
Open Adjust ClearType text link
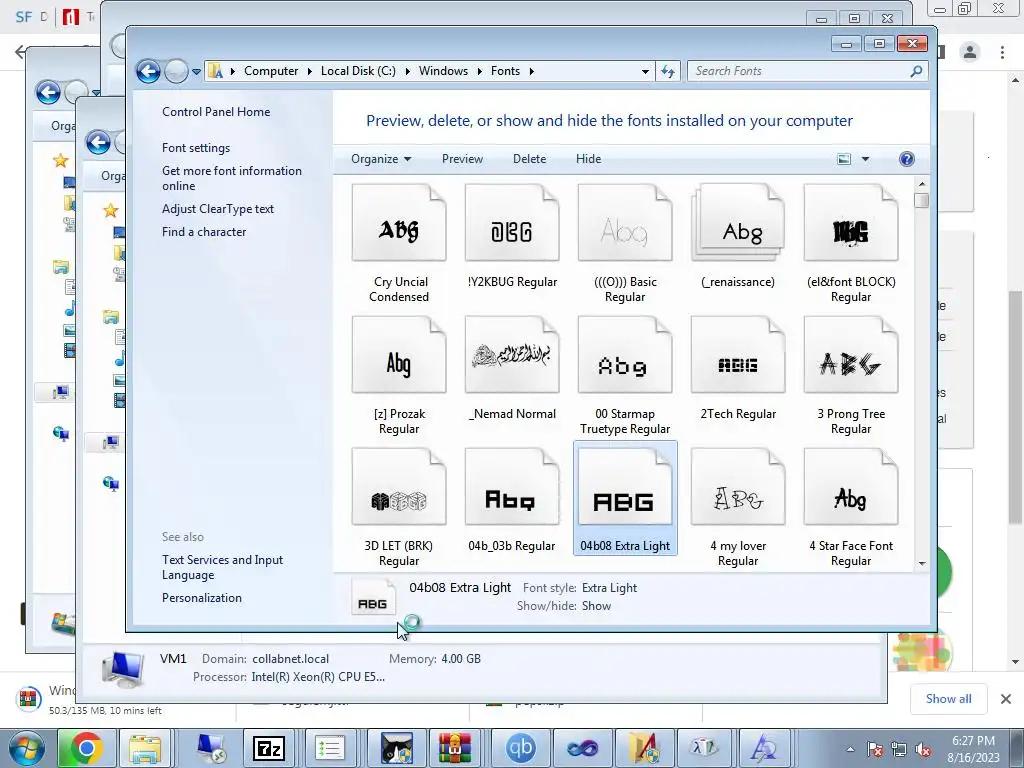point(218,209)
